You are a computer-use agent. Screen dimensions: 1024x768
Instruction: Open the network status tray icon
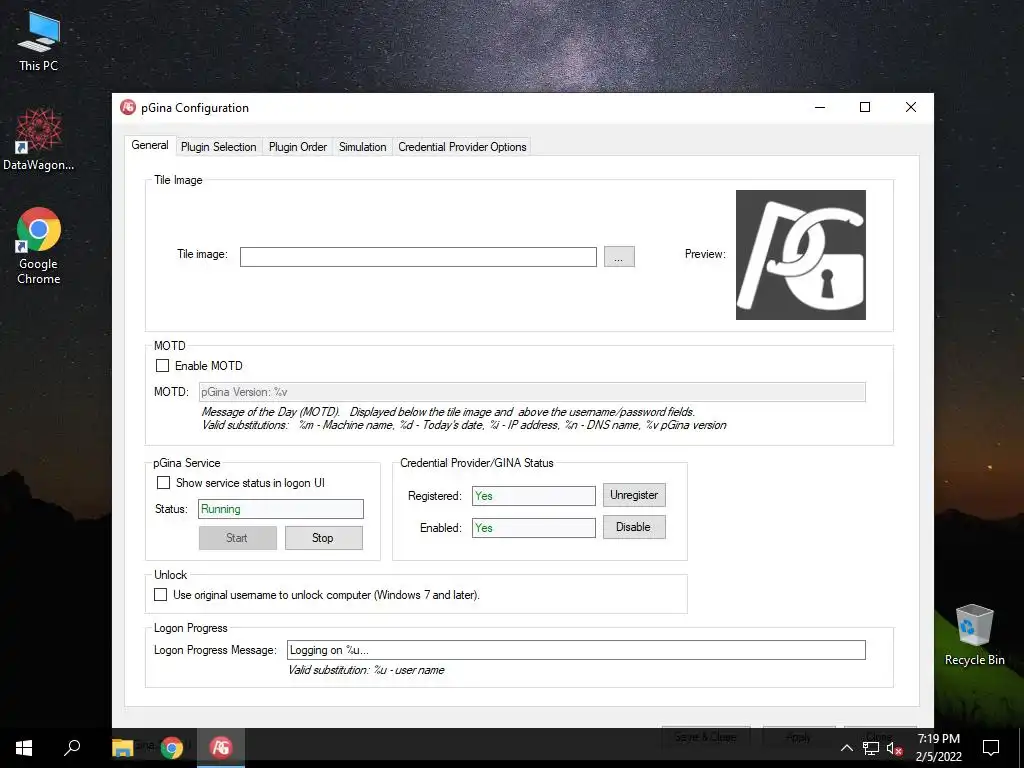871,748
